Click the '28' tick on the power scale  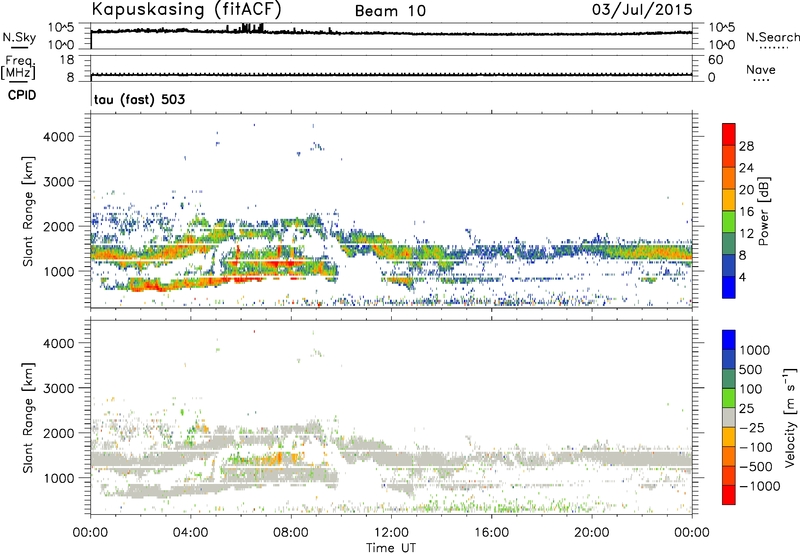(x=746, y=146)
